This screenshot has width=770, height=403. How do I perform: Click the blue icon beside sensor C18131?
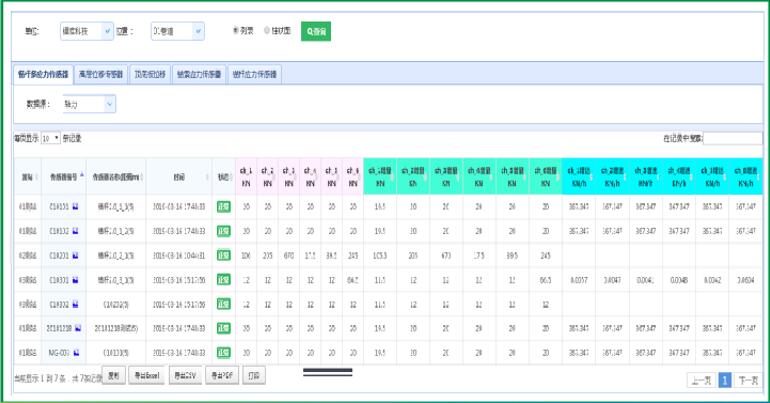click(76, 206)
